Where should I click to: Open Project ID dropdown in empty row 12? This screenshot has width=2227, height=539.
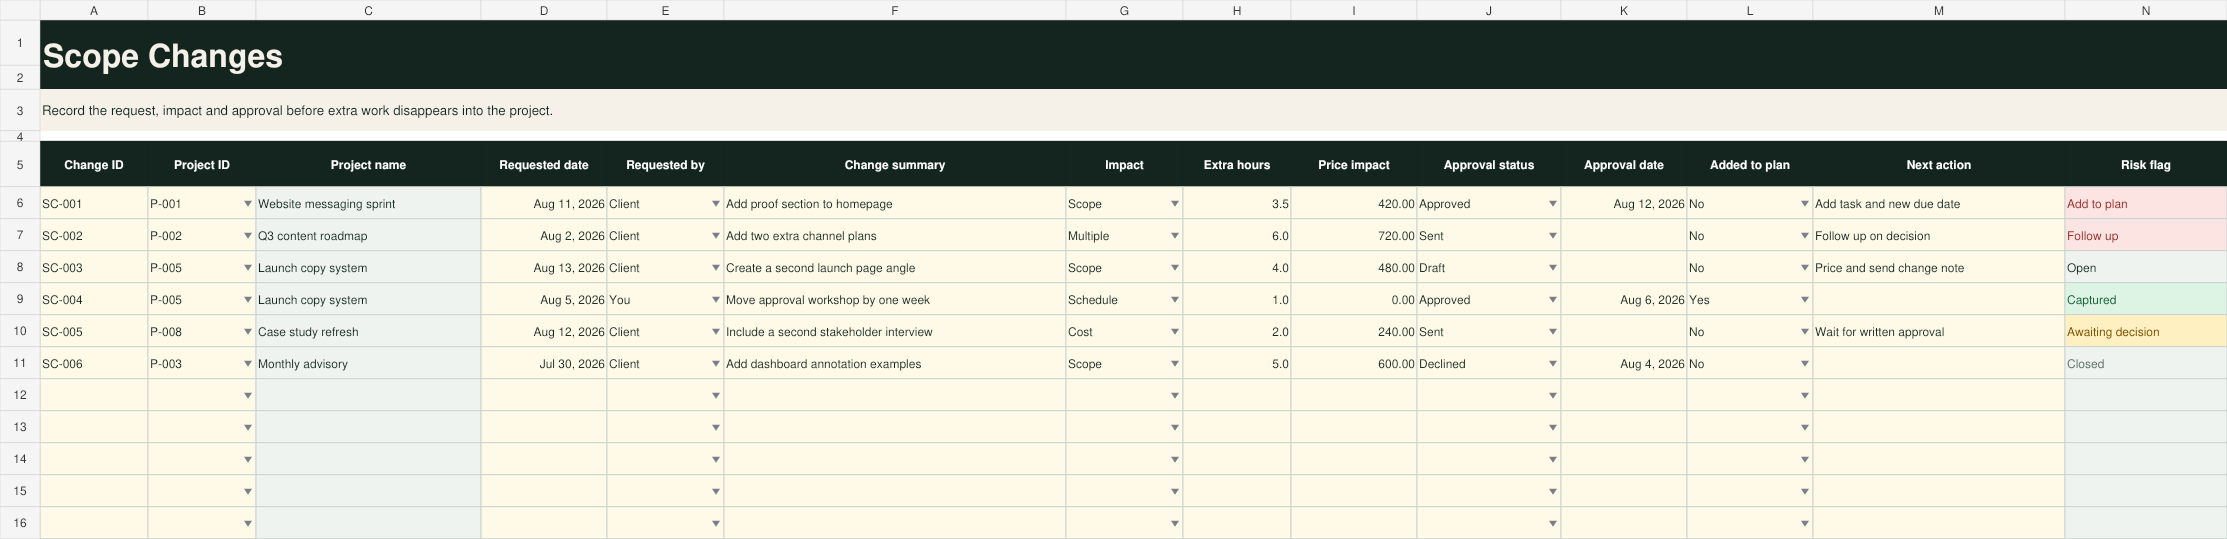pyautogui.click(x=247, y=396)
